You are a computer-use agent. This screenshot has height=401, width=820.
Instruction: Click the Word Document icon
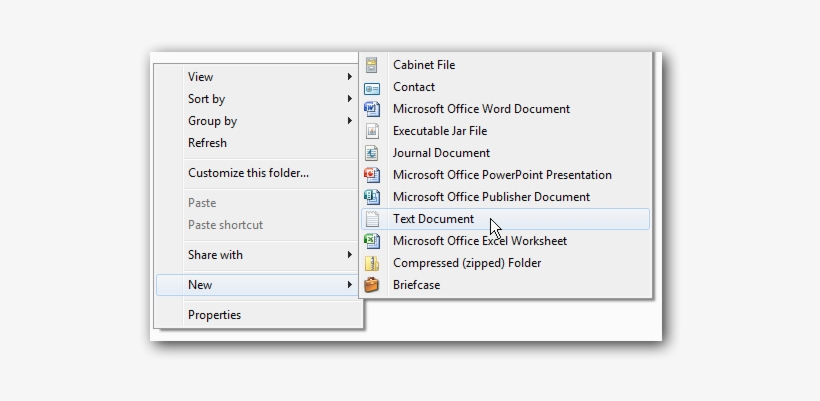point(371,109)
